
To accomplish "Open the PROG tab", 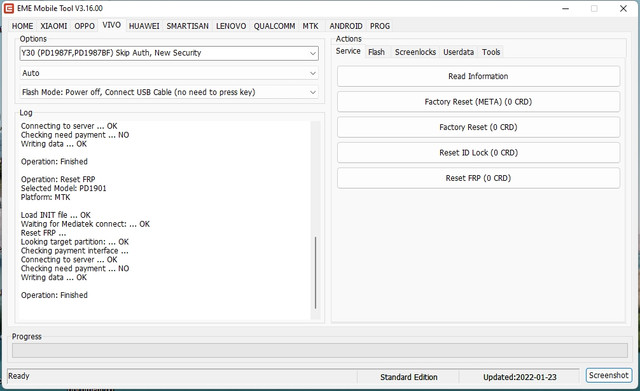I will tap(380, 26).
